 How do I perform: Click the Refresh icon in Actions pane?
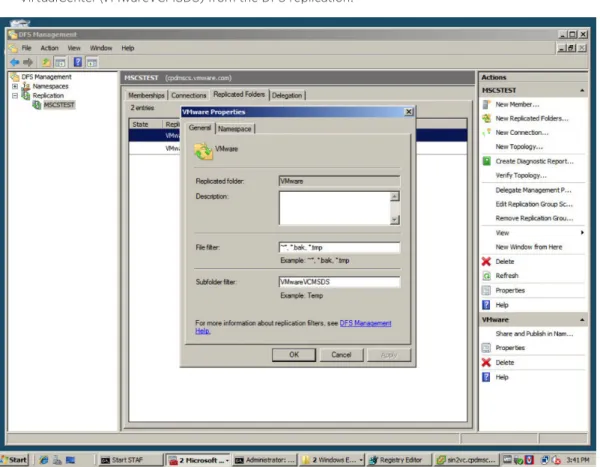pos(486,276)
